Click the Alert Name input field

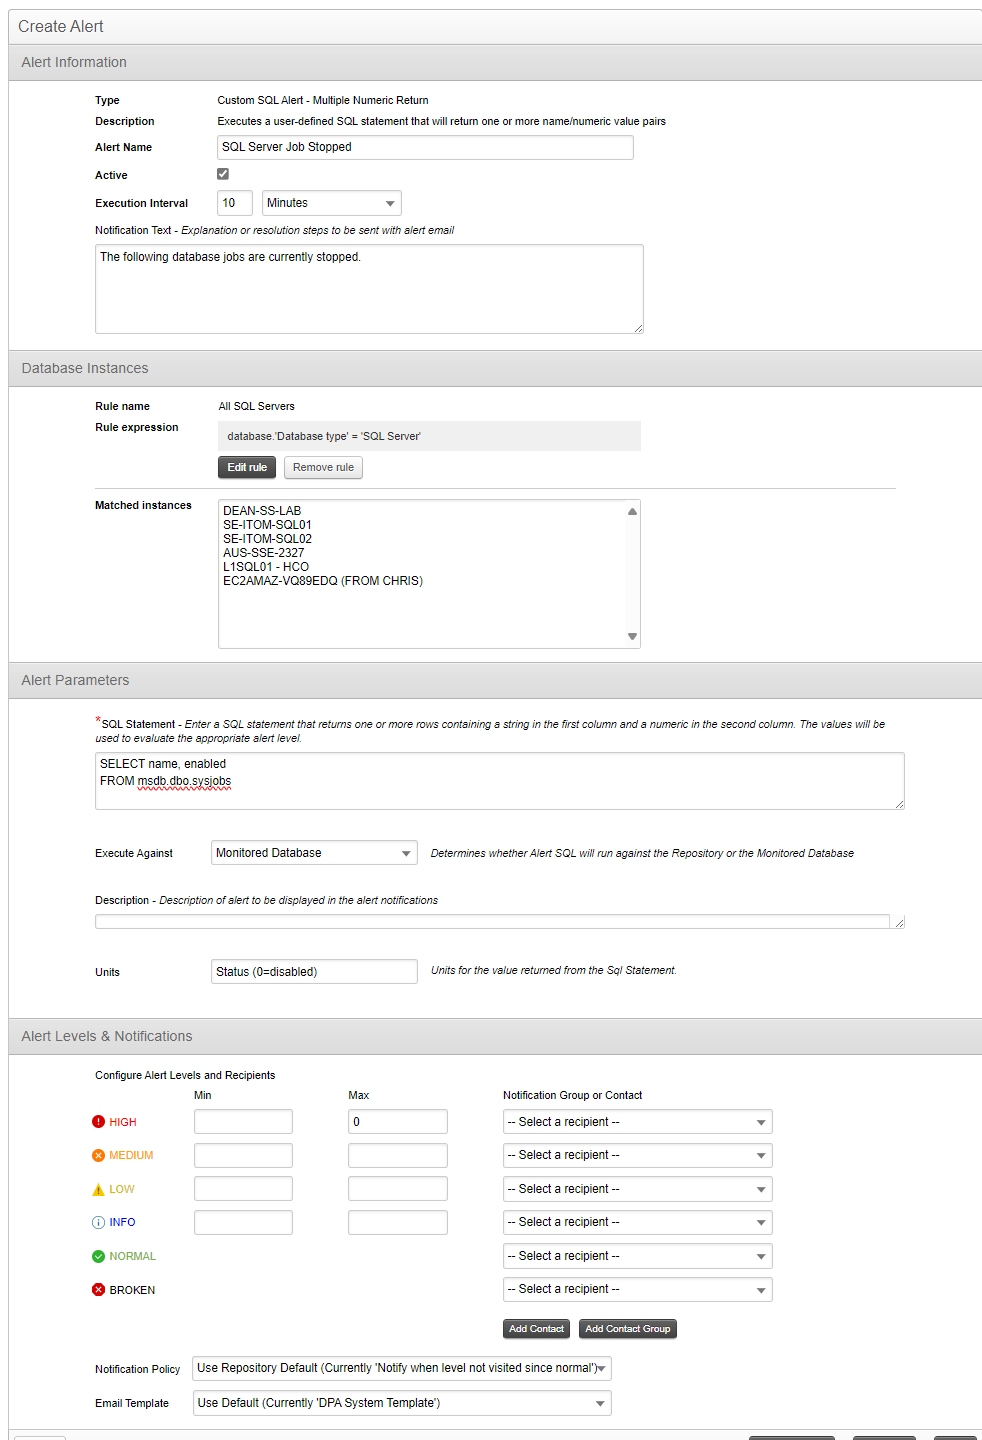click(425, 147)
